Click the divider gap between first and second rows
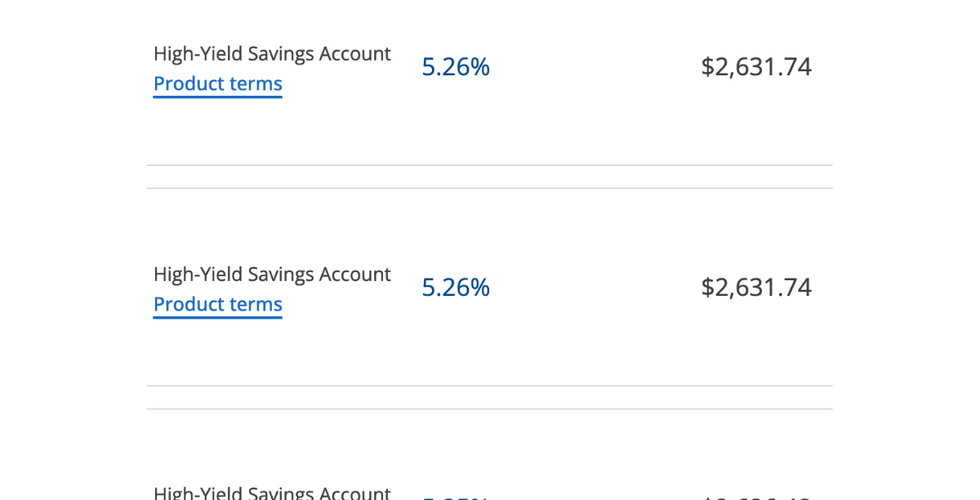Viewport: 980px width, 500px height. pyautogui.click(x=489, y=177)
